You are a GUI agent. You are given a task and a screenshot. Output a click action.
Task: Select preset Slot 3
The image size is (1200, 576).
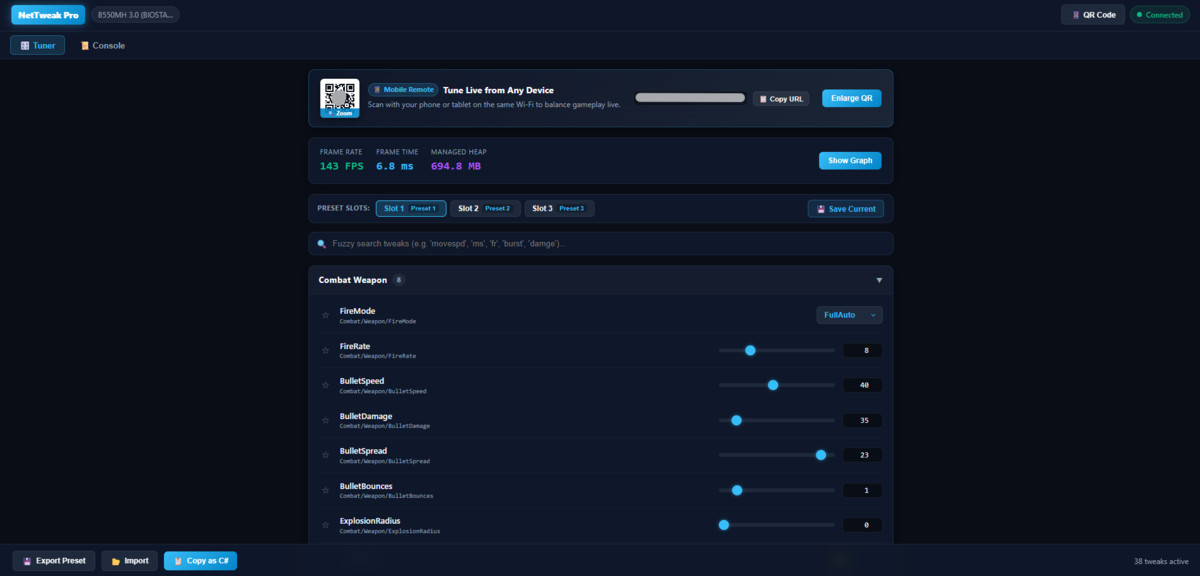click(x=559, y=208)
